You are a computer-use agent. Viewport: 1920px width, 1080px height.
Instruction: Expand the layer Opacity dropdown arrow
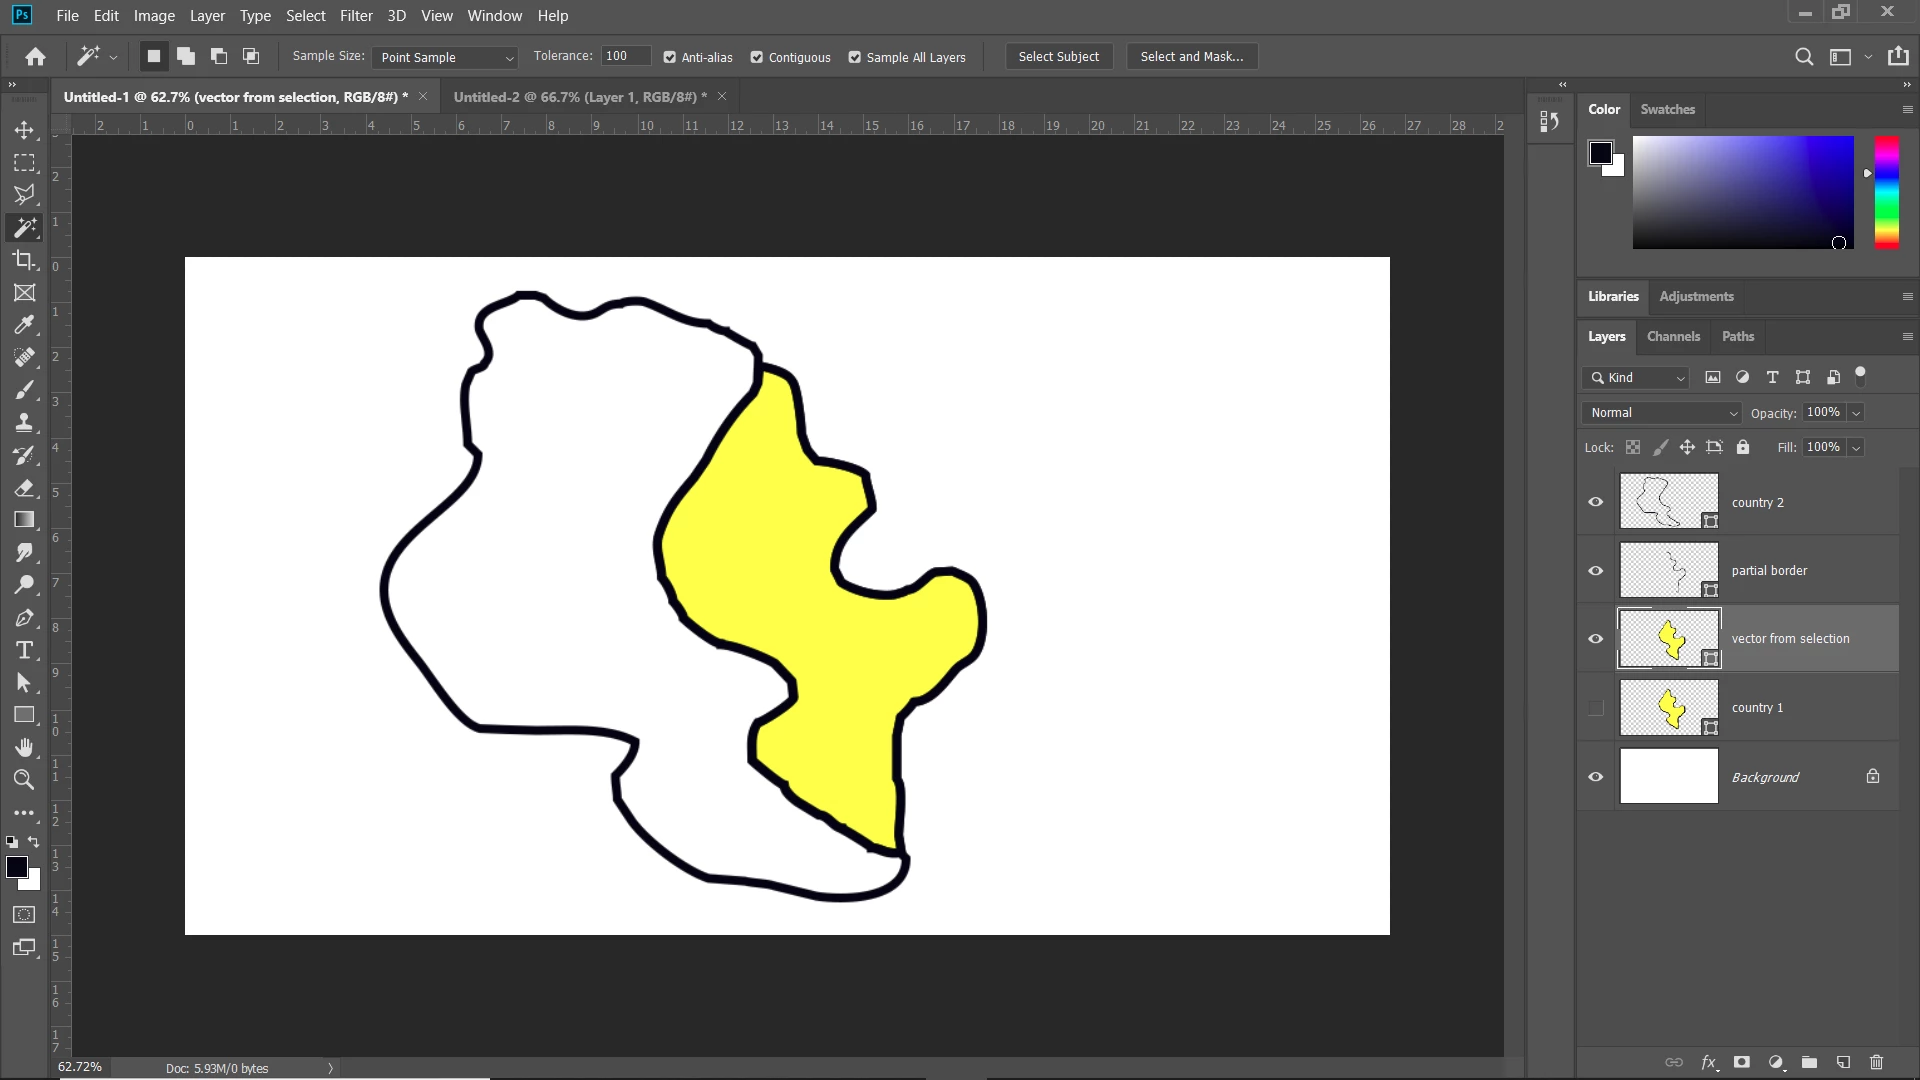[1856, 413]
